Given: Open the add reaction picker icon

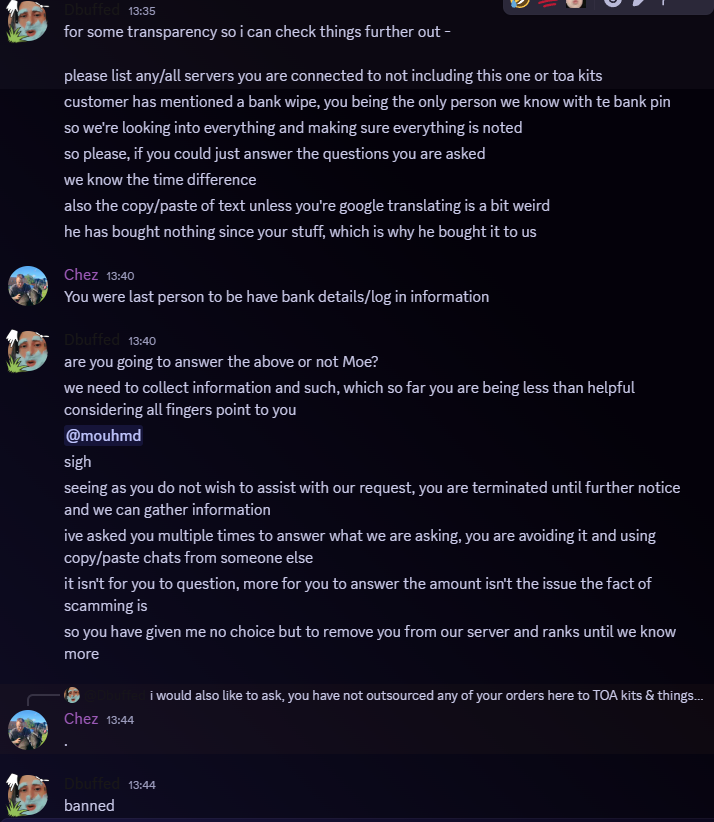Looking at the screenshot, I should point(612,3).
